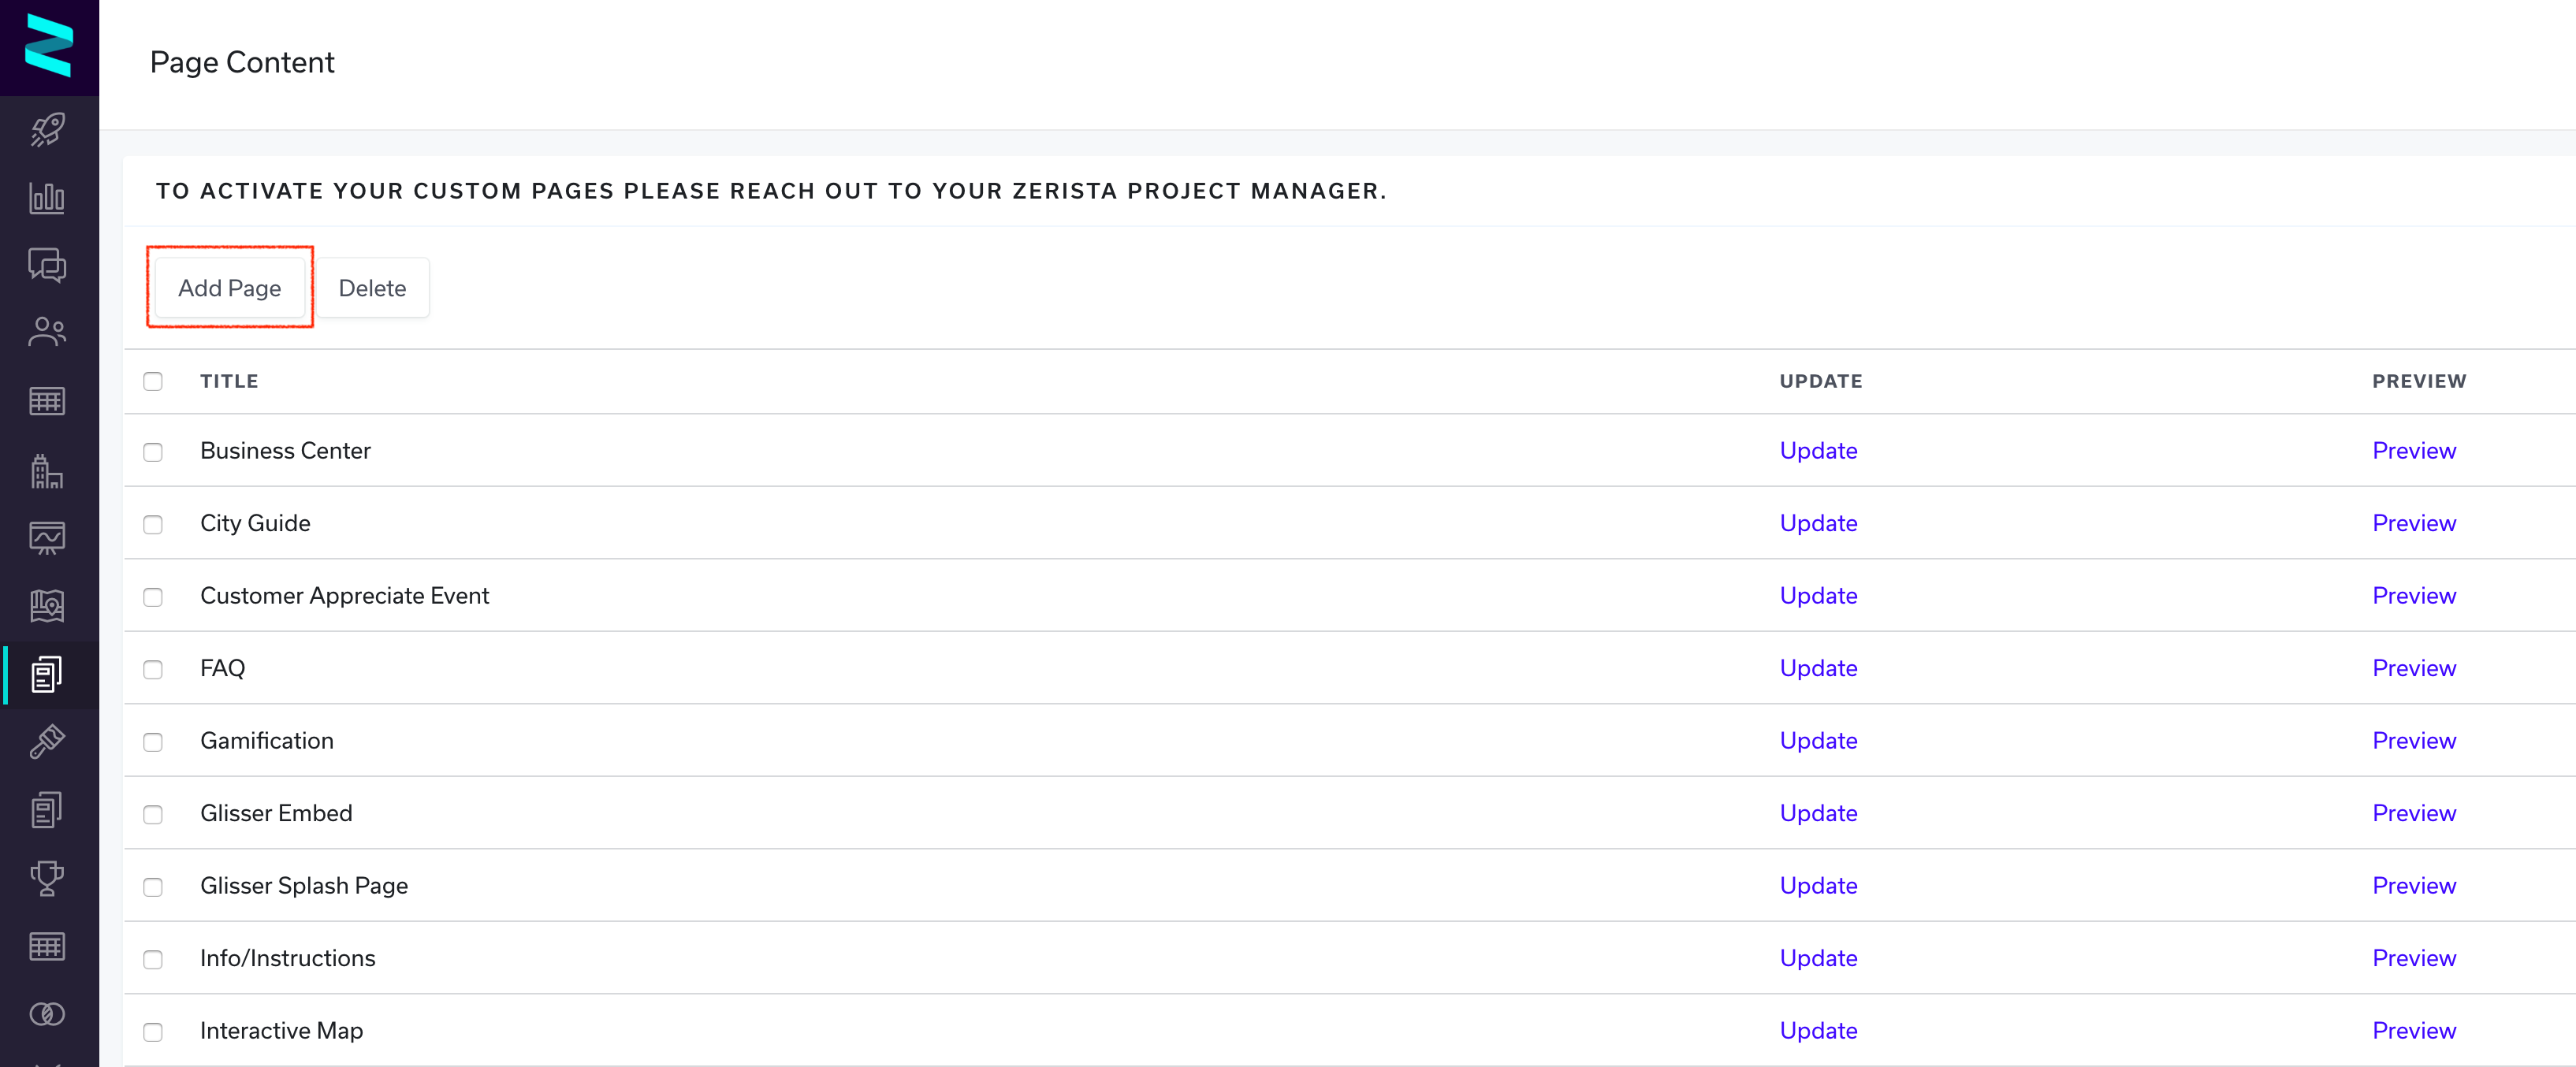
Task: Open the people/users icon in sidebar
Action: tap(47, 333)
